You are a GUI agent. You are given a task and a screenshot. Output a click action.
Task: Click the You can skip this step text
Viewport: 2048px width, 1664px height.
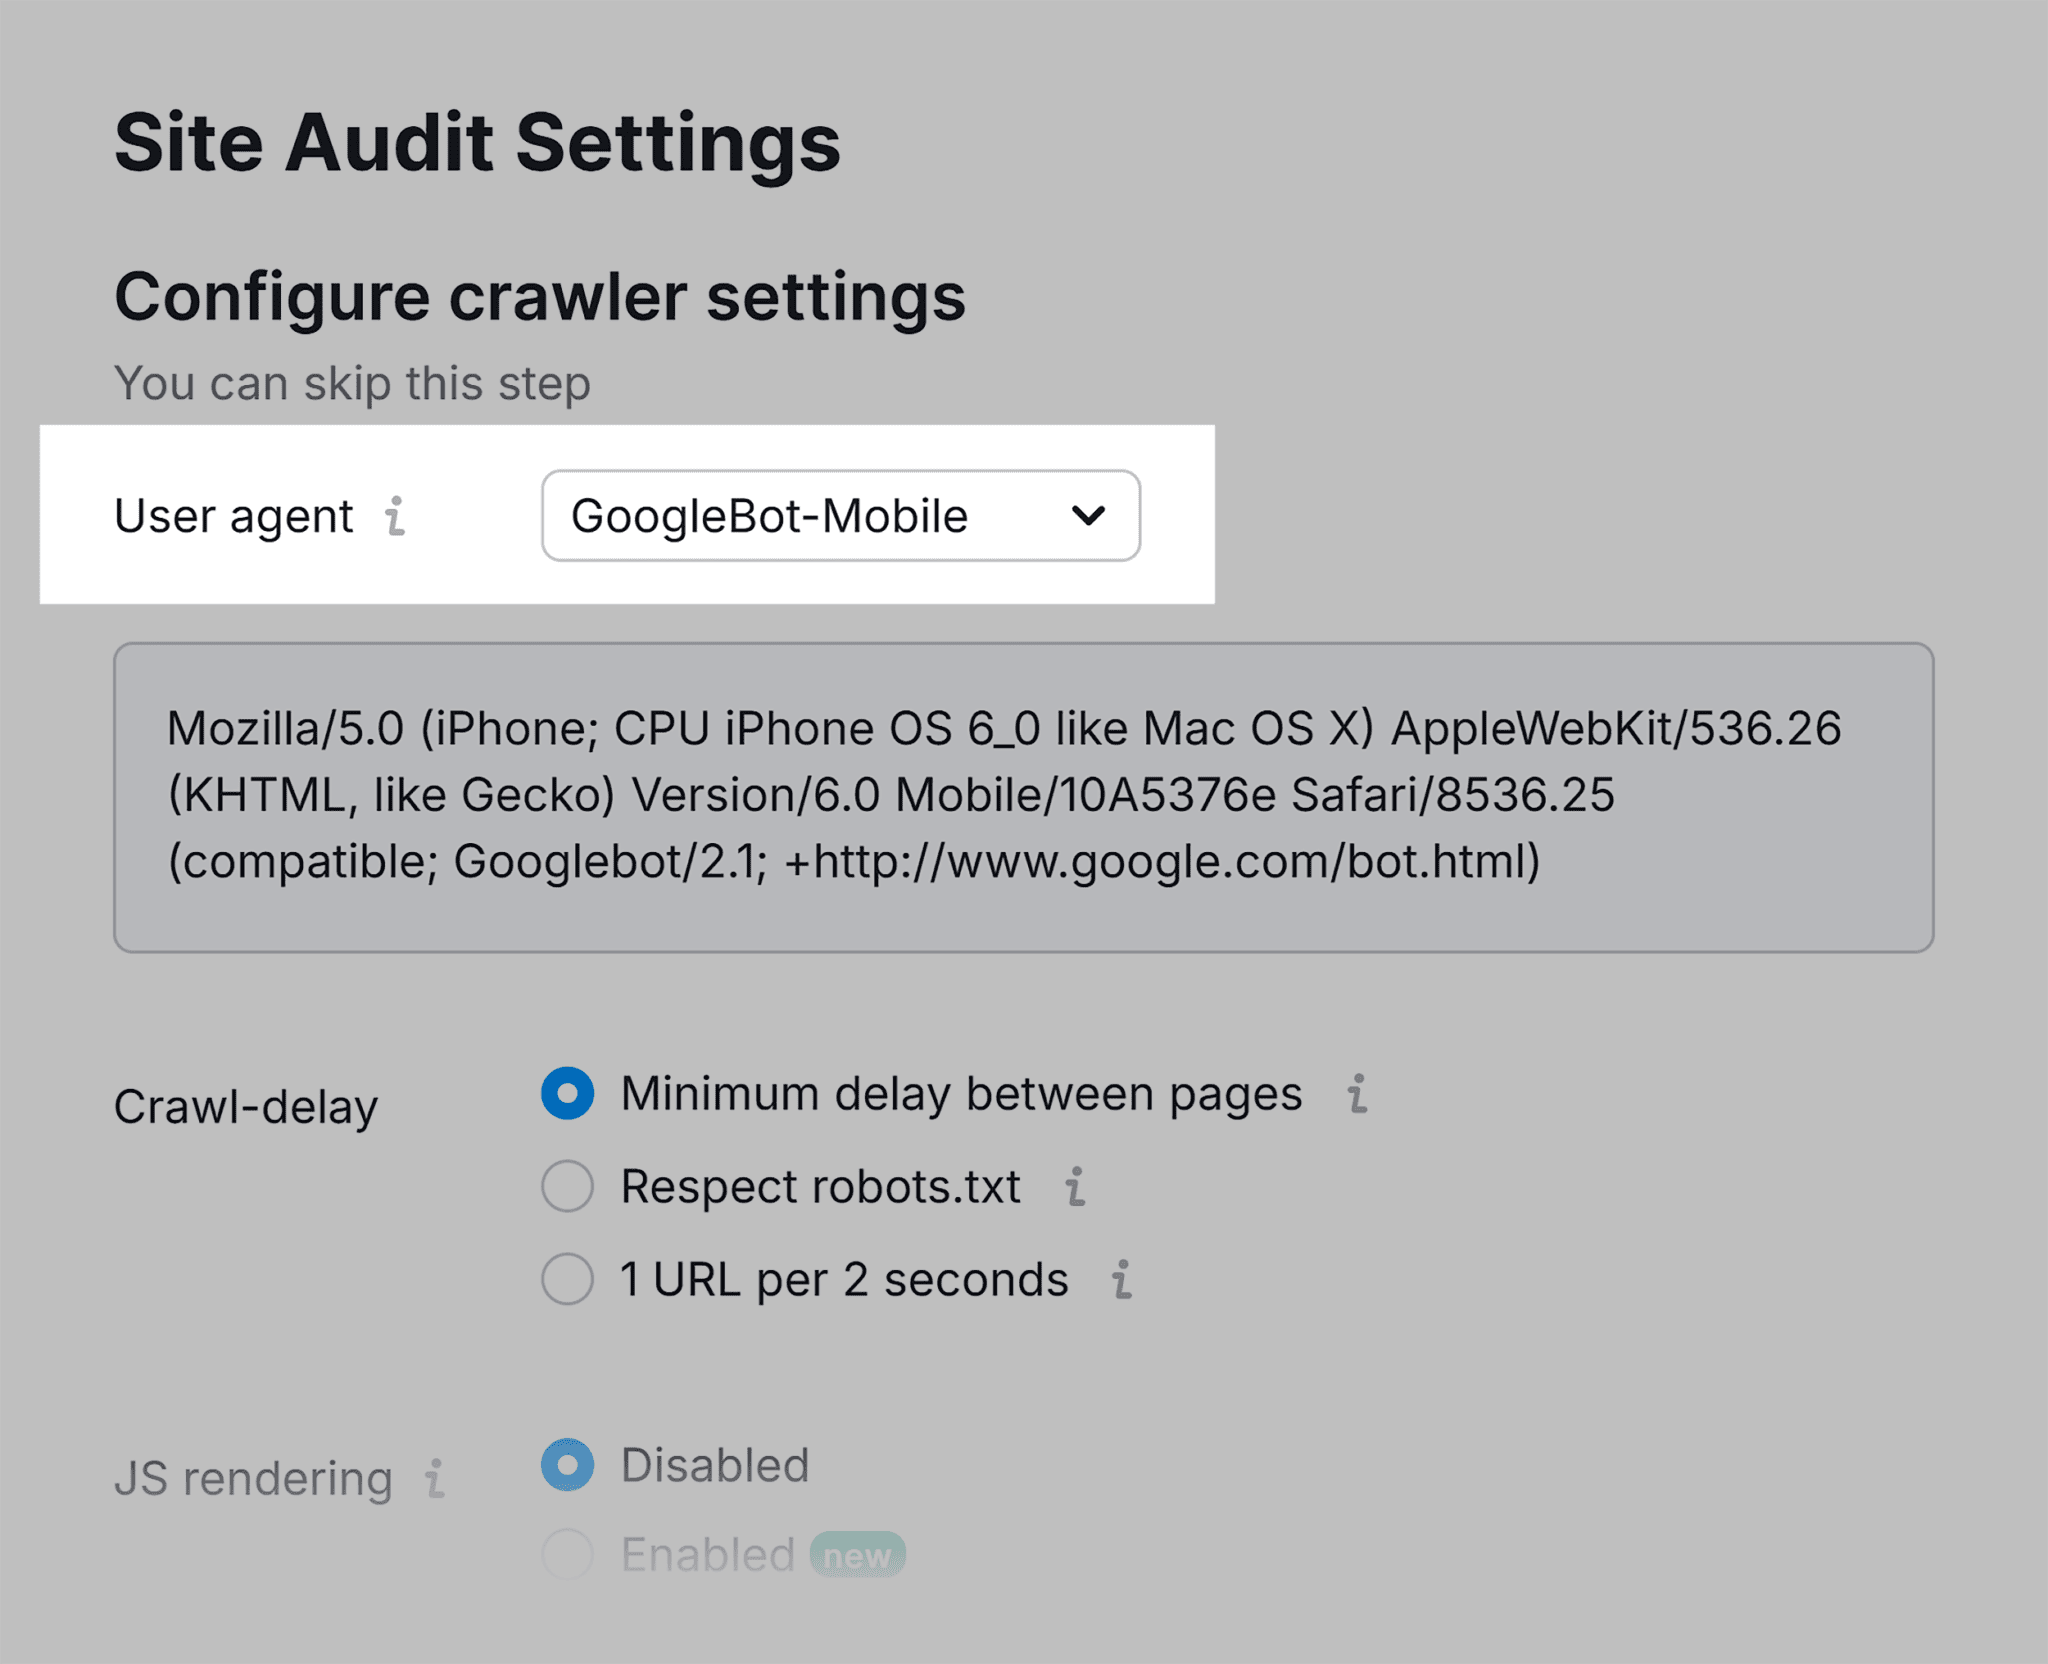coord(352,381)
